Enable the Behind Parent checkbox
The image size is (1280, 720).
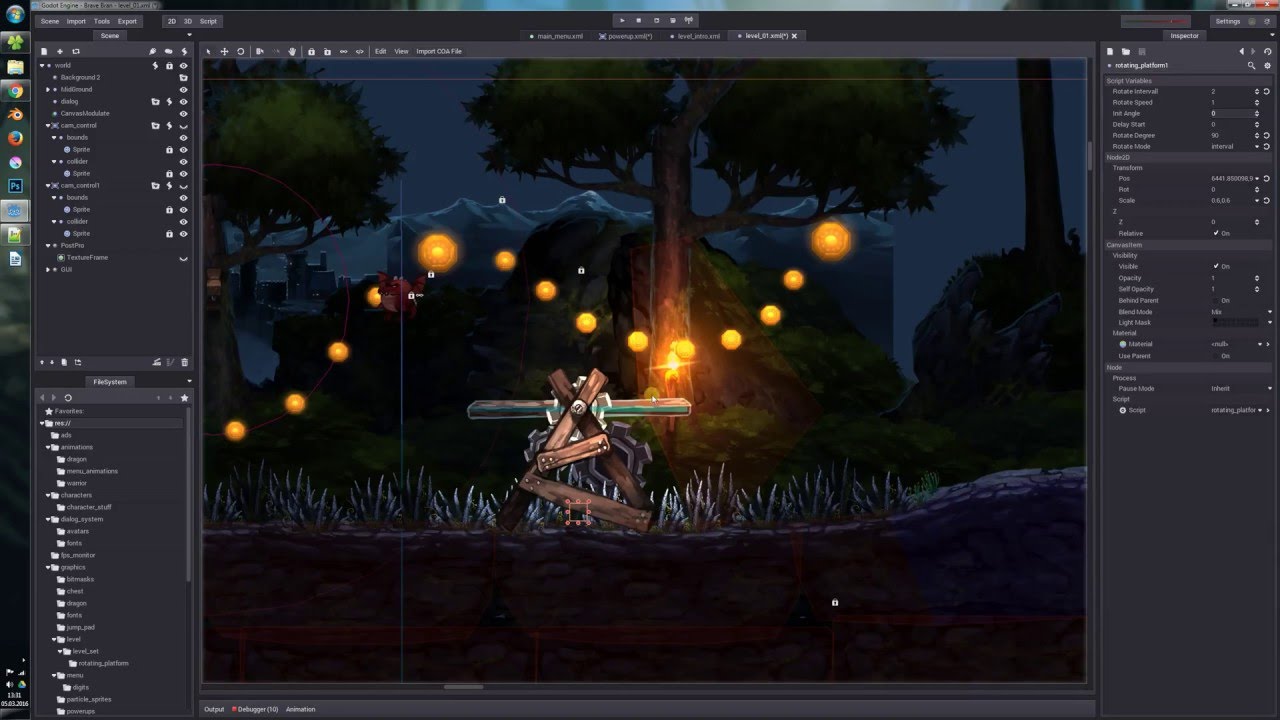tap(1216, 300)
